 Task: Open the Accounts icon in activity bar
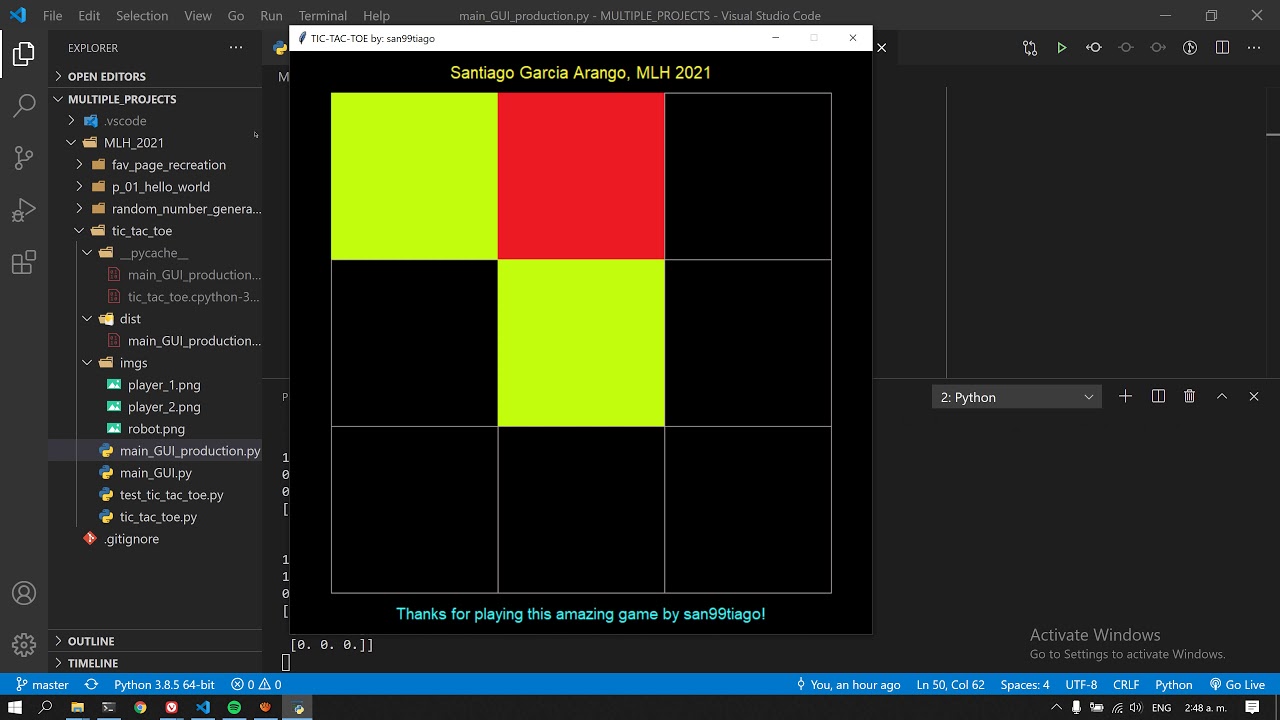click(24, 593)
